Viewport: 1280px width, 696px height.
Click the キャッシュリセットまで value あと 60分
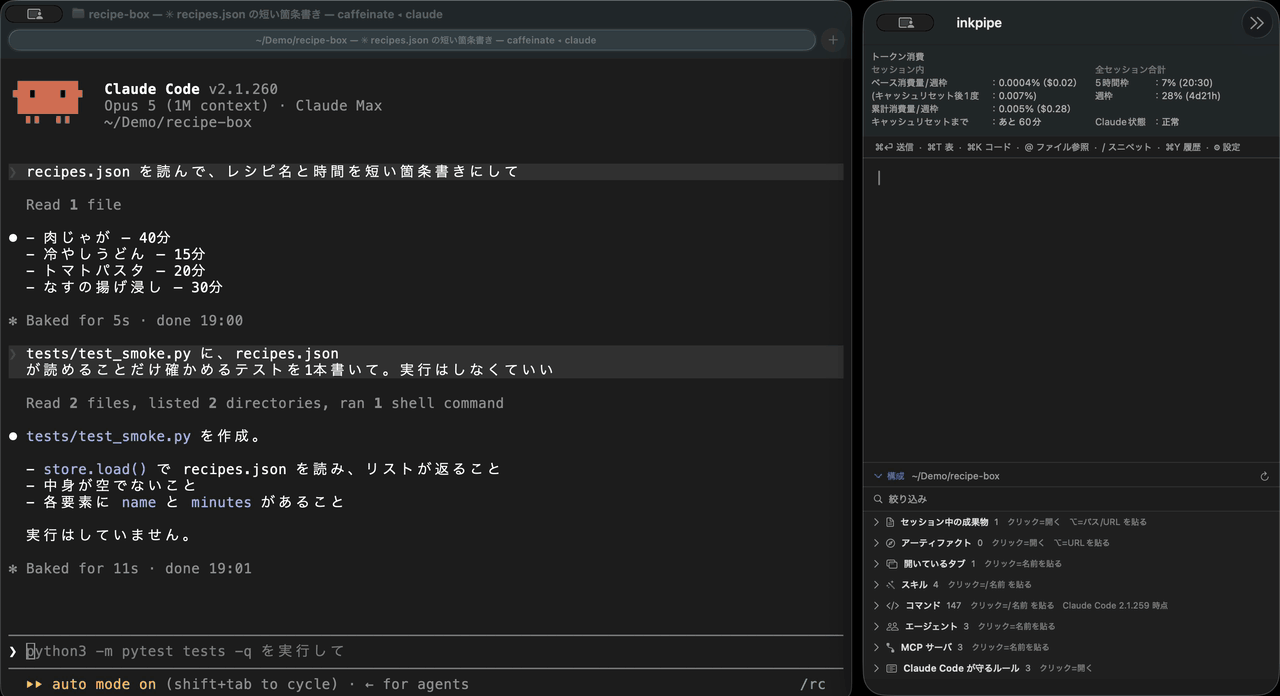click(1018, 122)
